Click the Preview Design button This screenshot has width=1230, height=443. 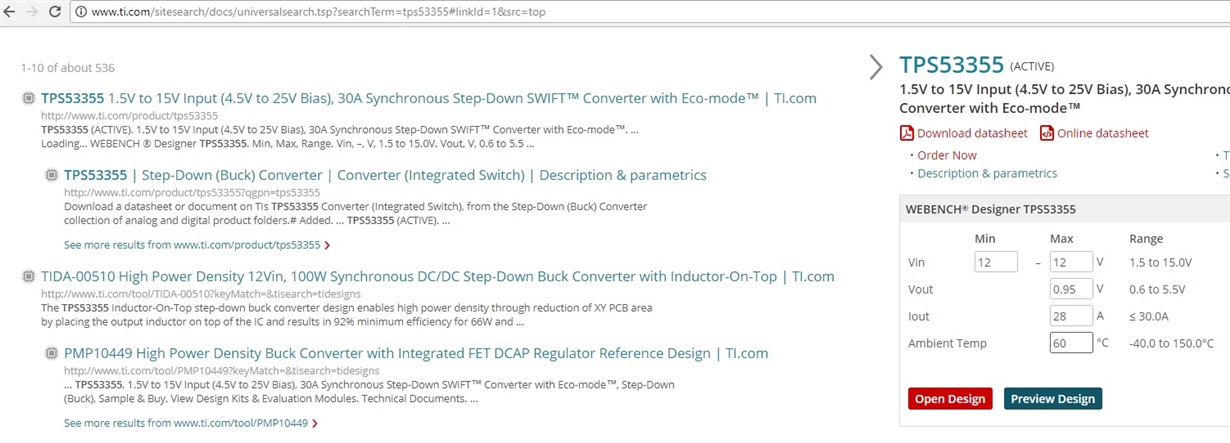coord(1053,398)
